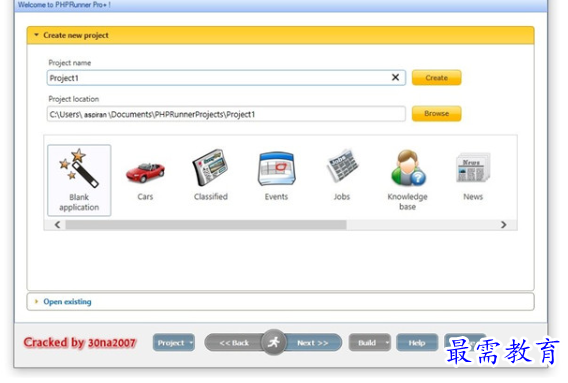
Task: Open the Build button dropdown arrow
Action: 387,342
